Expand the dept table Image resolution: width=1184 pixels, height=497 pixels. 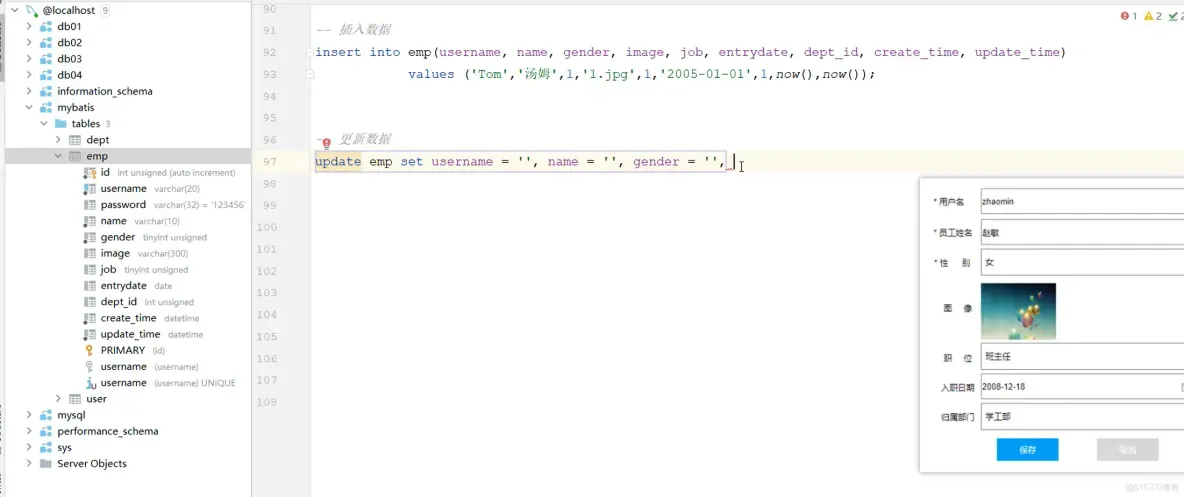pyautogui.click(x=58, y=140)
